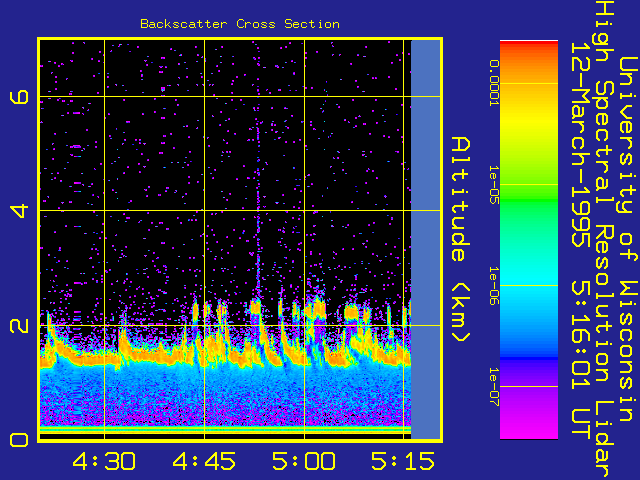Image resolution: width=640 pixels, height=480 pixels.
Task: Click 'University of Wisconsin' heading text
Action: click(x=629, y=239)
